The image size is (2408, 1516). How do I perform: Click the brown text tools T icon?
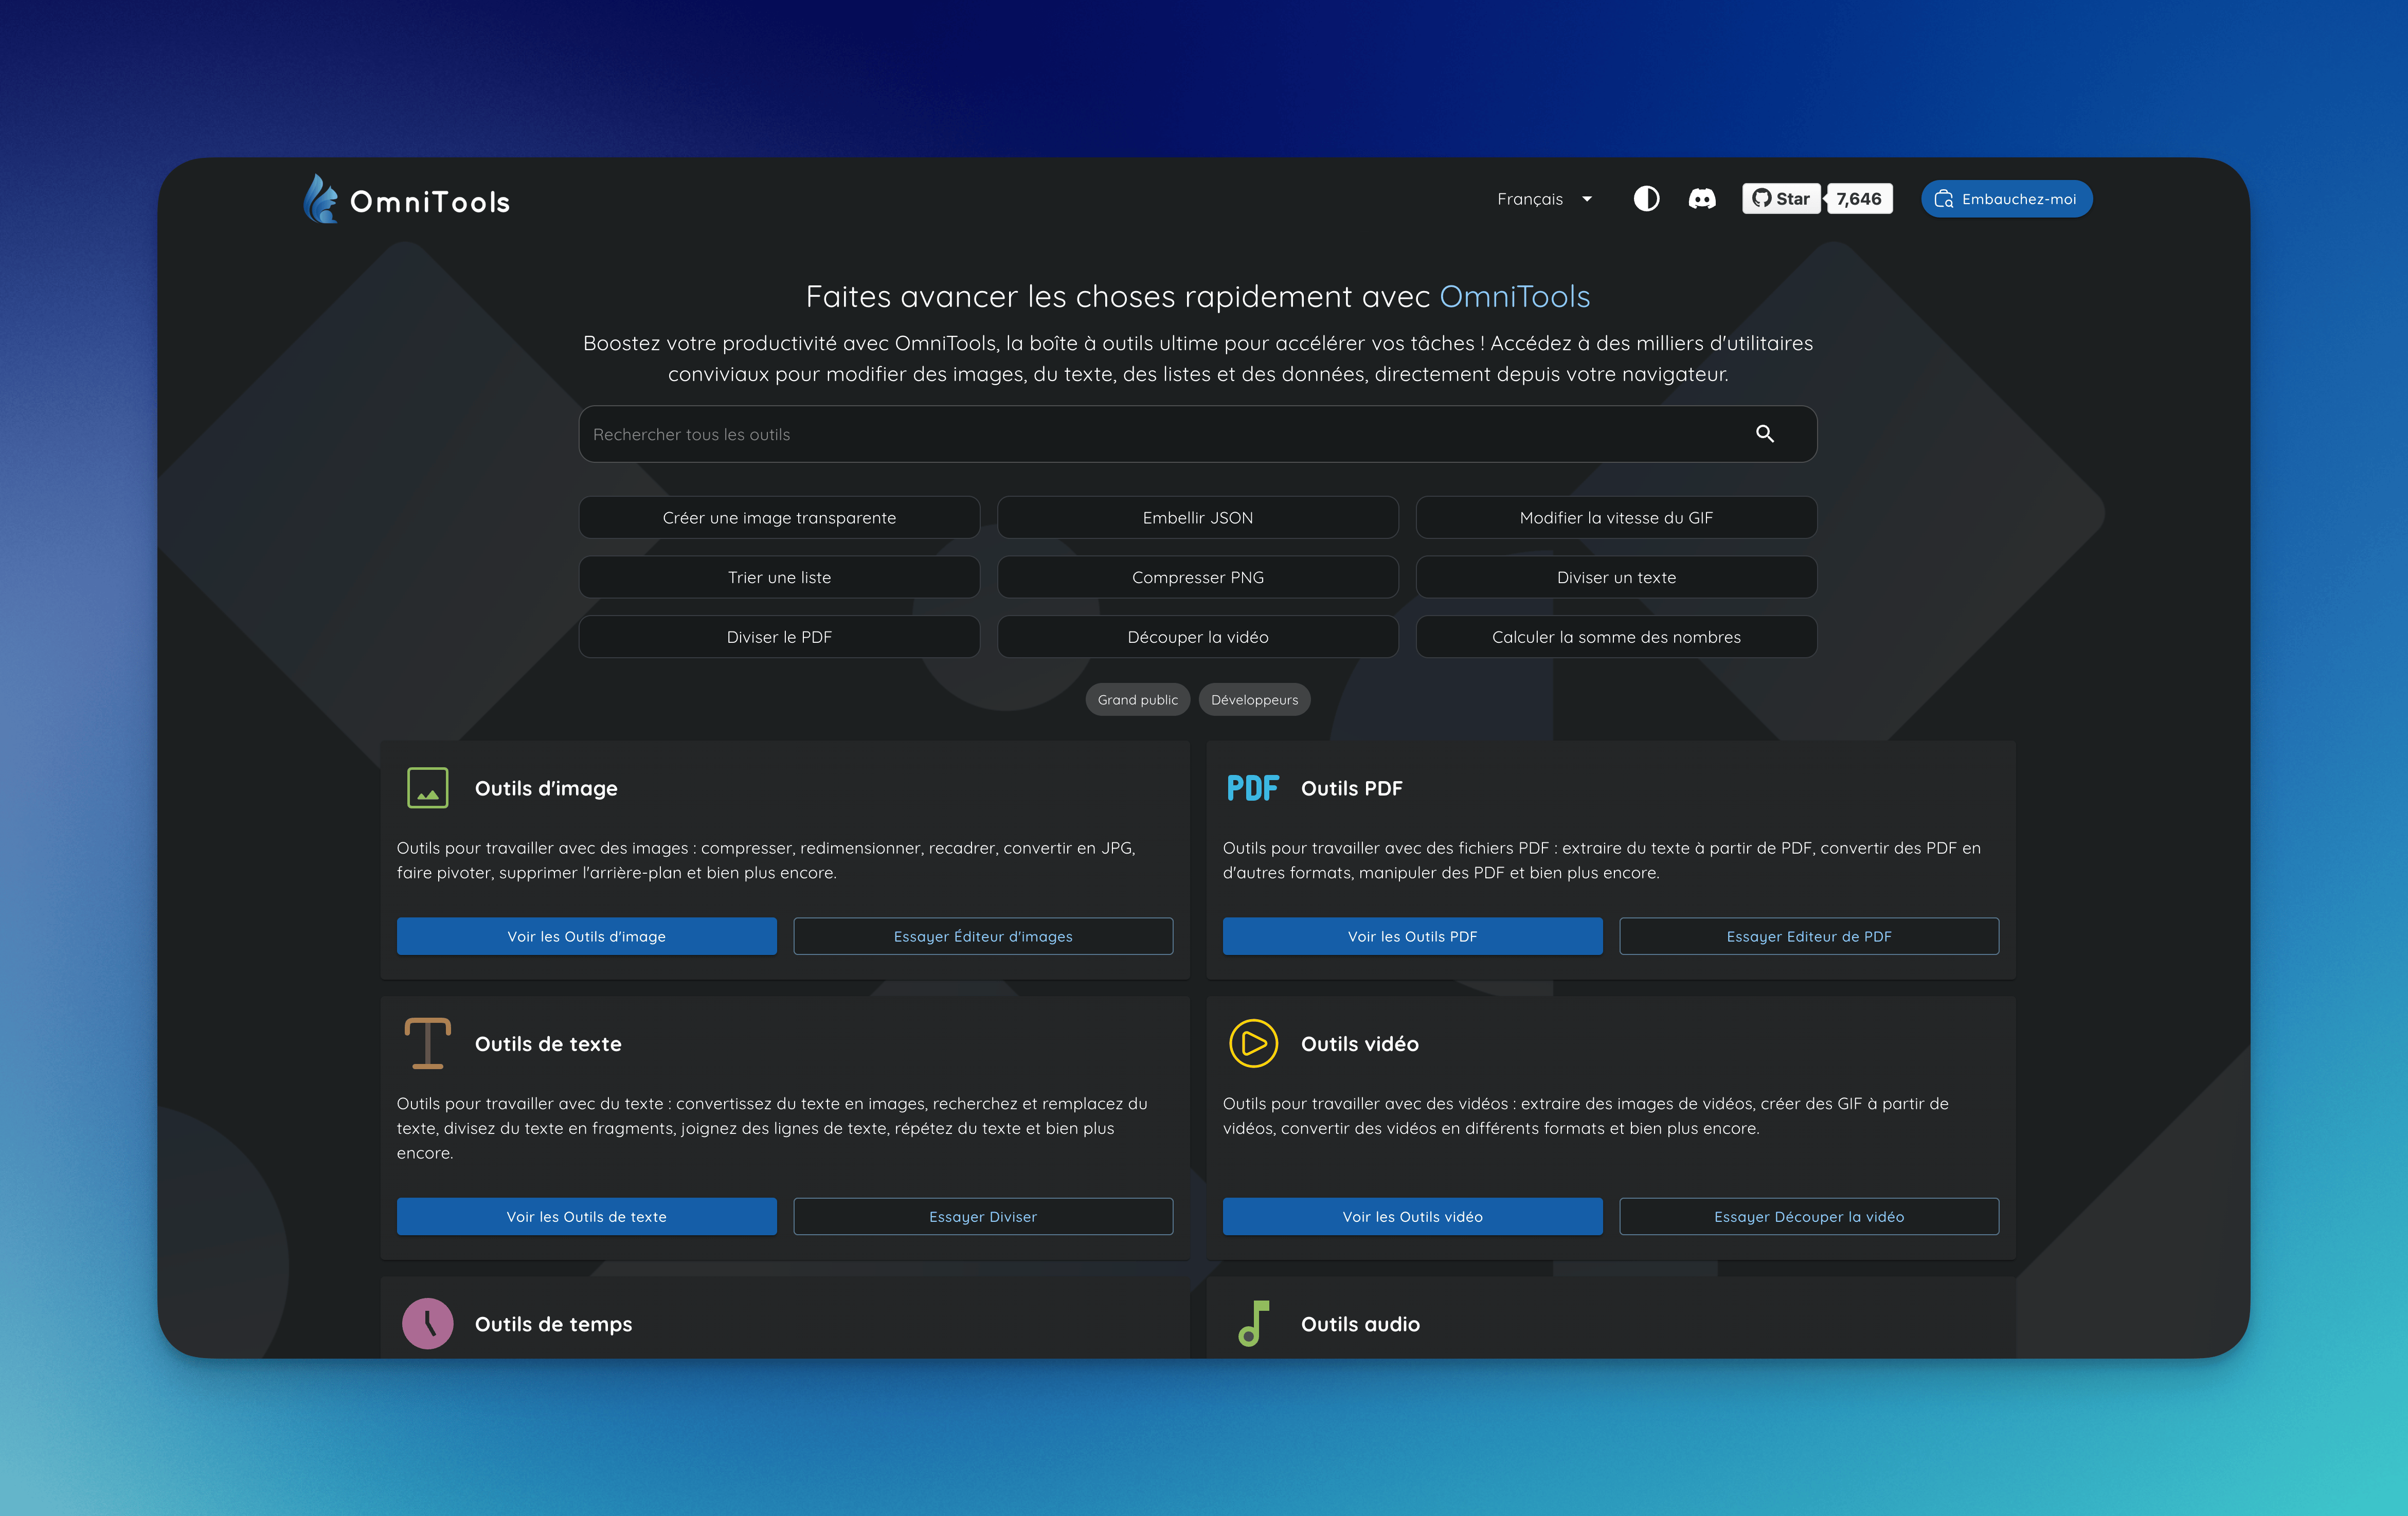point(428,1043)
